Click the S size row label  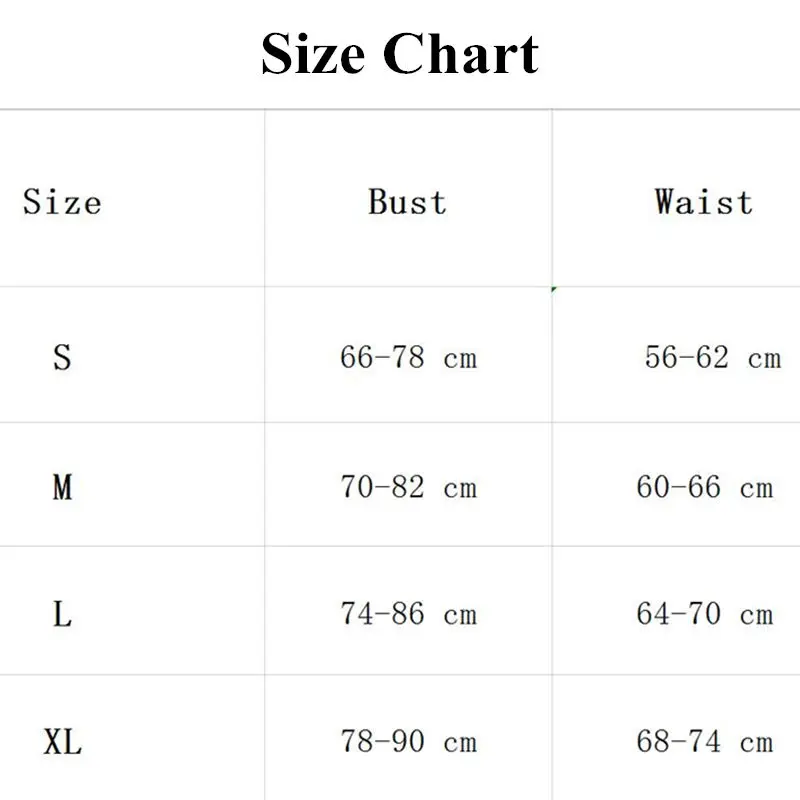click(x=62, y=357)
